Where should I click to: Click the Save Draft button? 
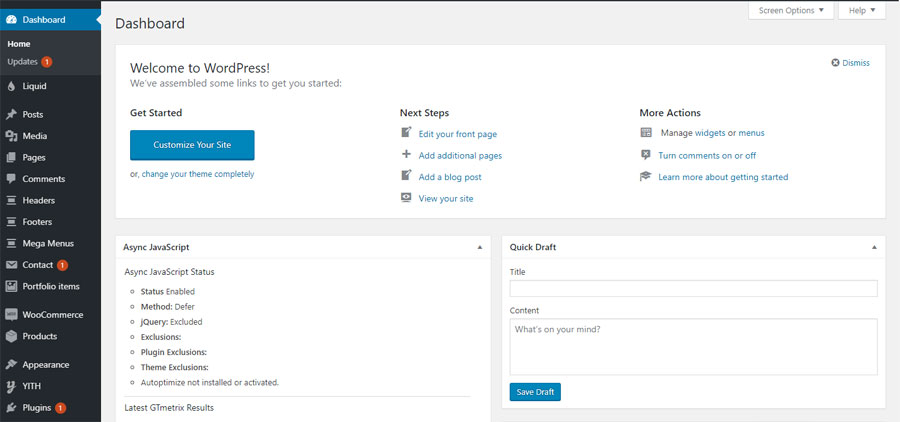535,392
